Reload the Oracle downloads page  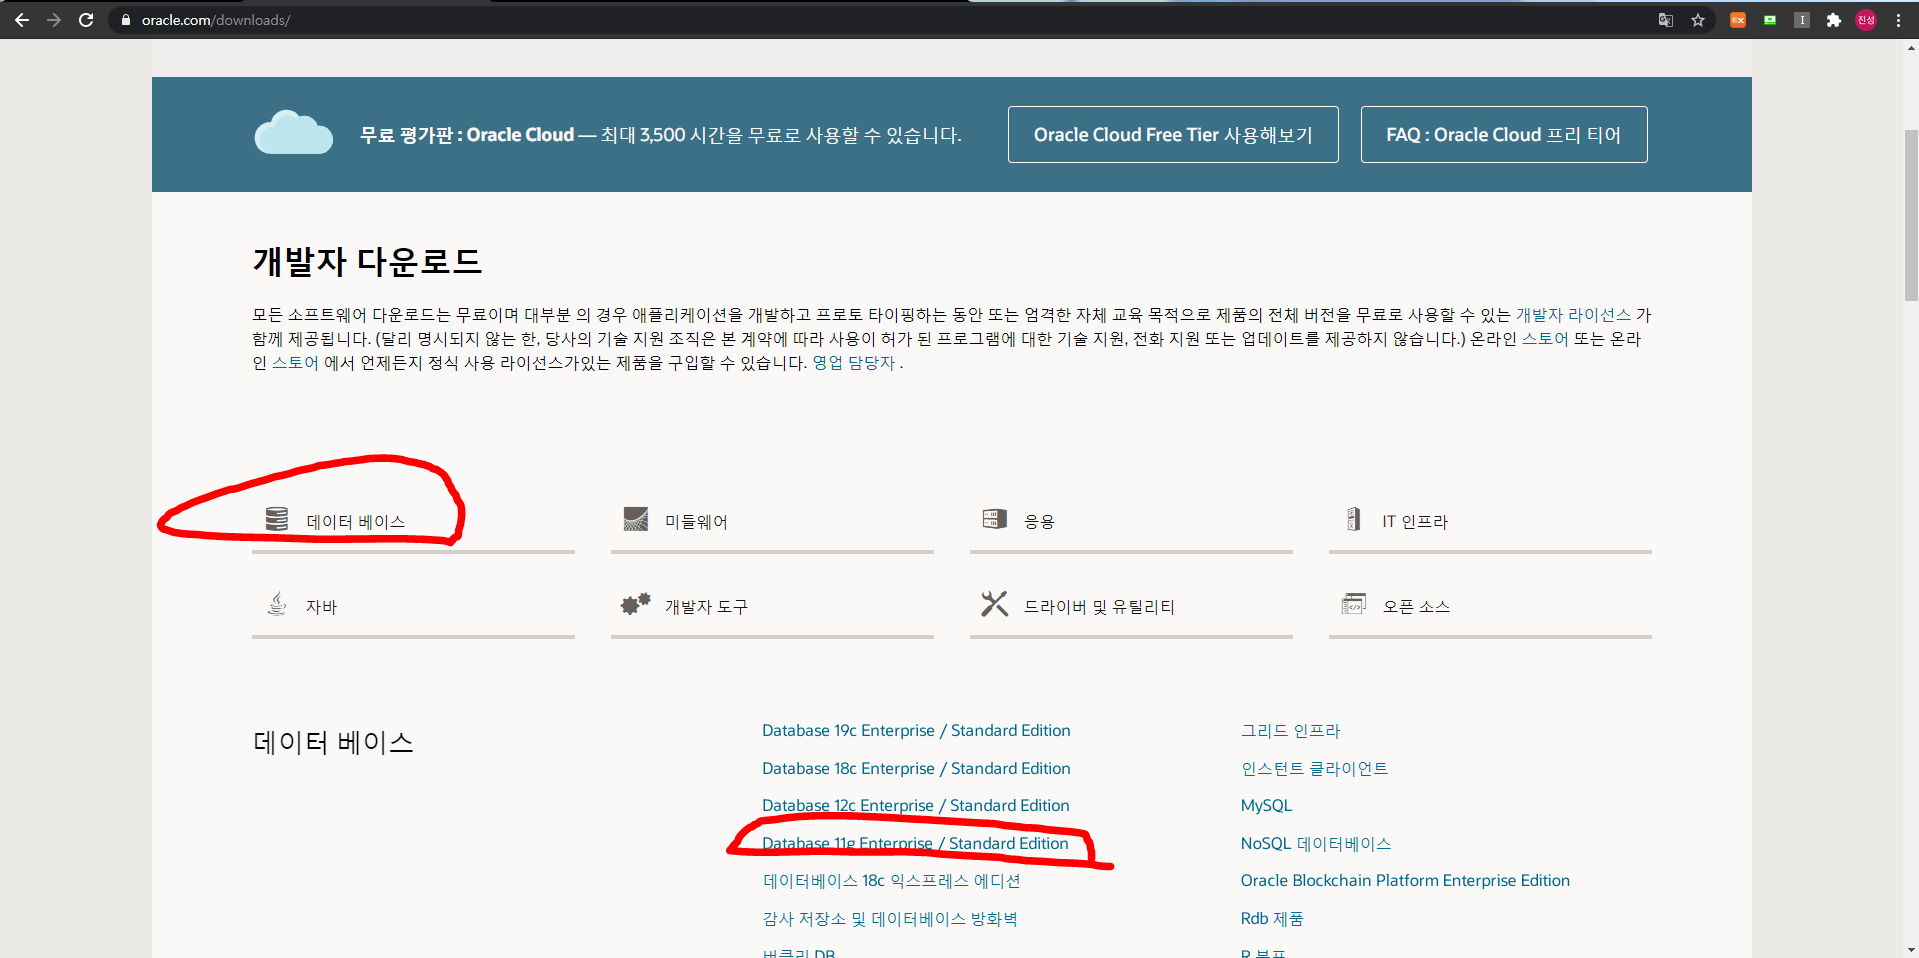pos(86,20)
